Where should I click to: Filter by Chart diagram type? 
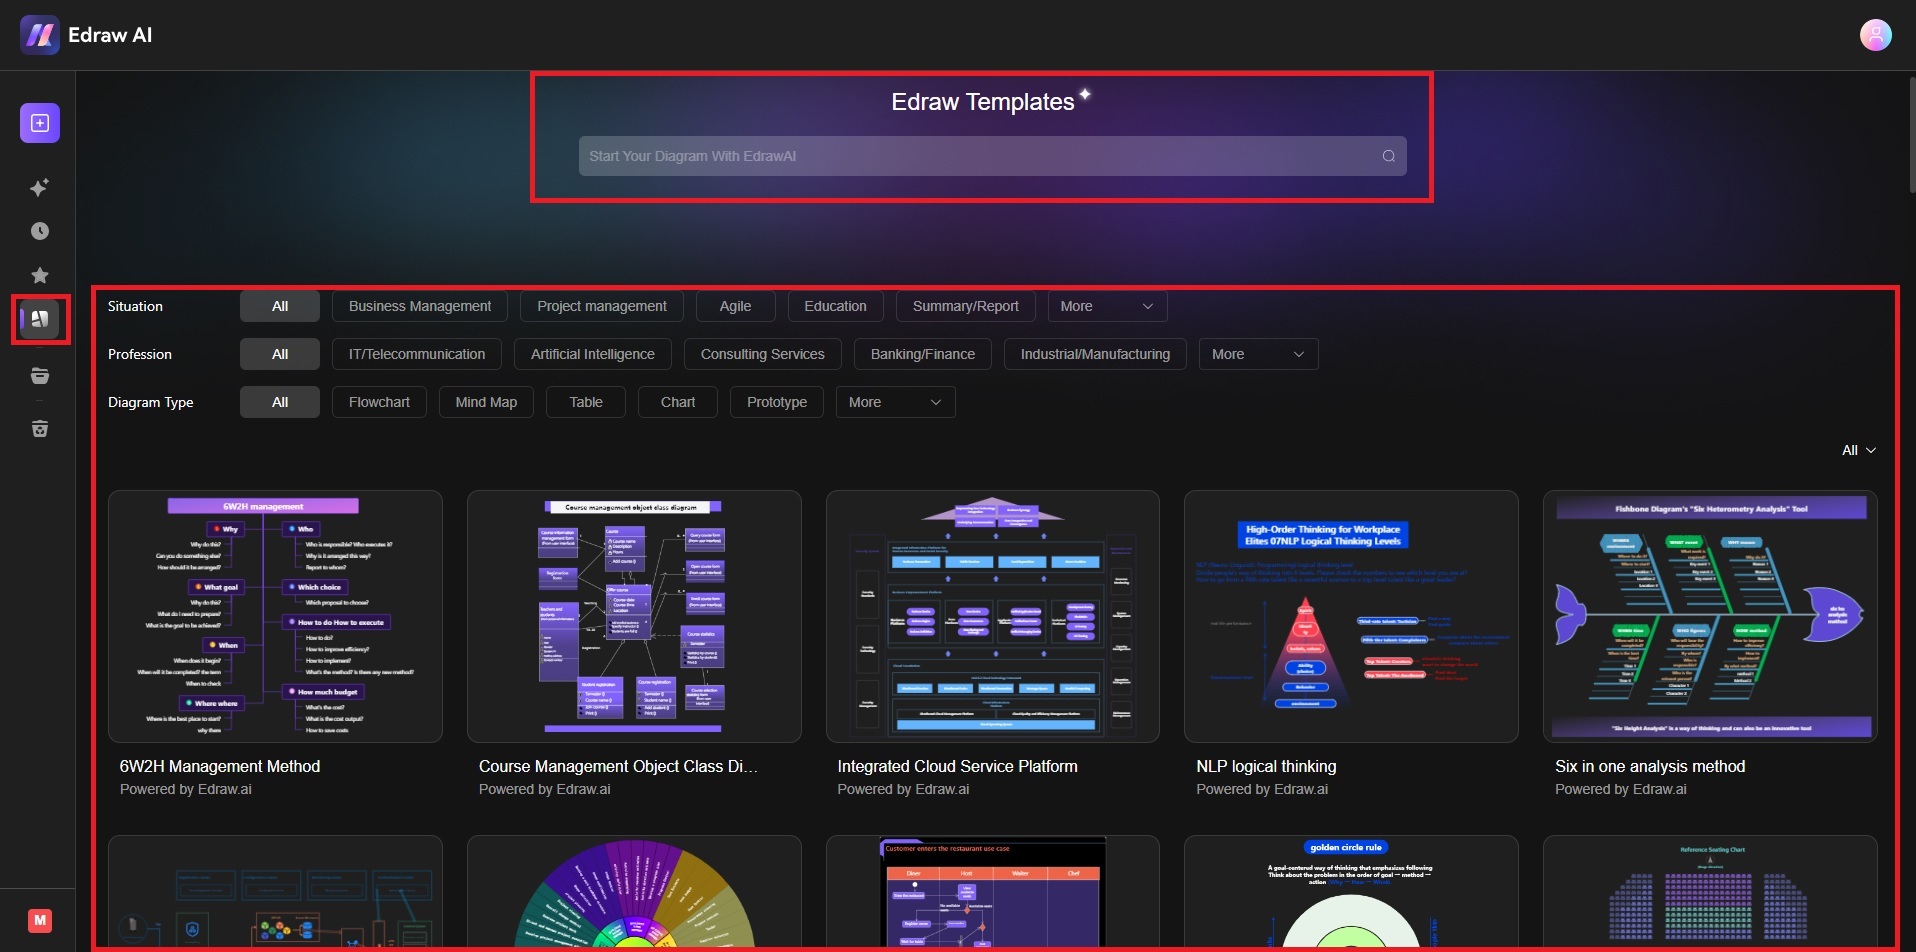pyautogui.click(x=678, y=402)
